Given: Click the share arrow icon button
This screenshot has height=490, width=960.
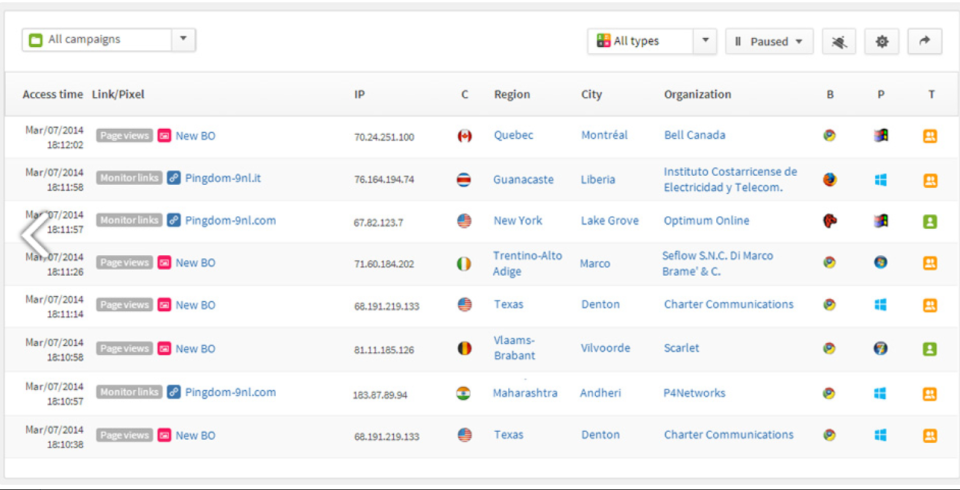Looking at the screenshot, I should pos(924,41).
